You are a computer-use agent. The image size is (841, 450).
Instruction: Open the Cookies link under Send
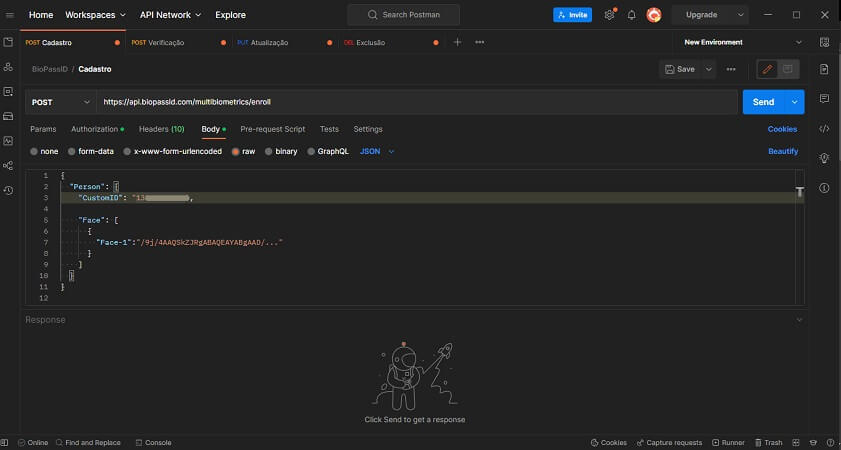click(782, 129)
